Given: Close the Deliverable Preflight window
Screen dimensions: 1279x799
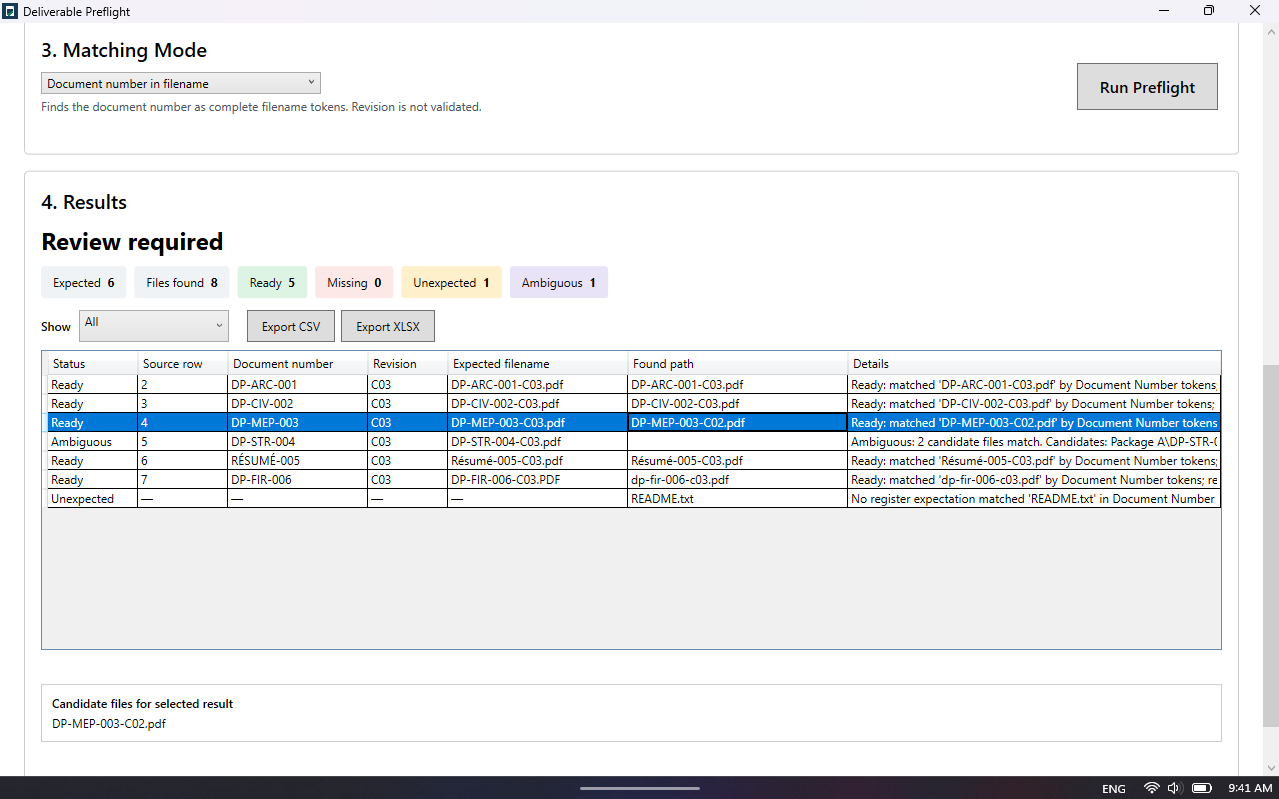Looking at the screenshot, I should tap(1255, 11).
